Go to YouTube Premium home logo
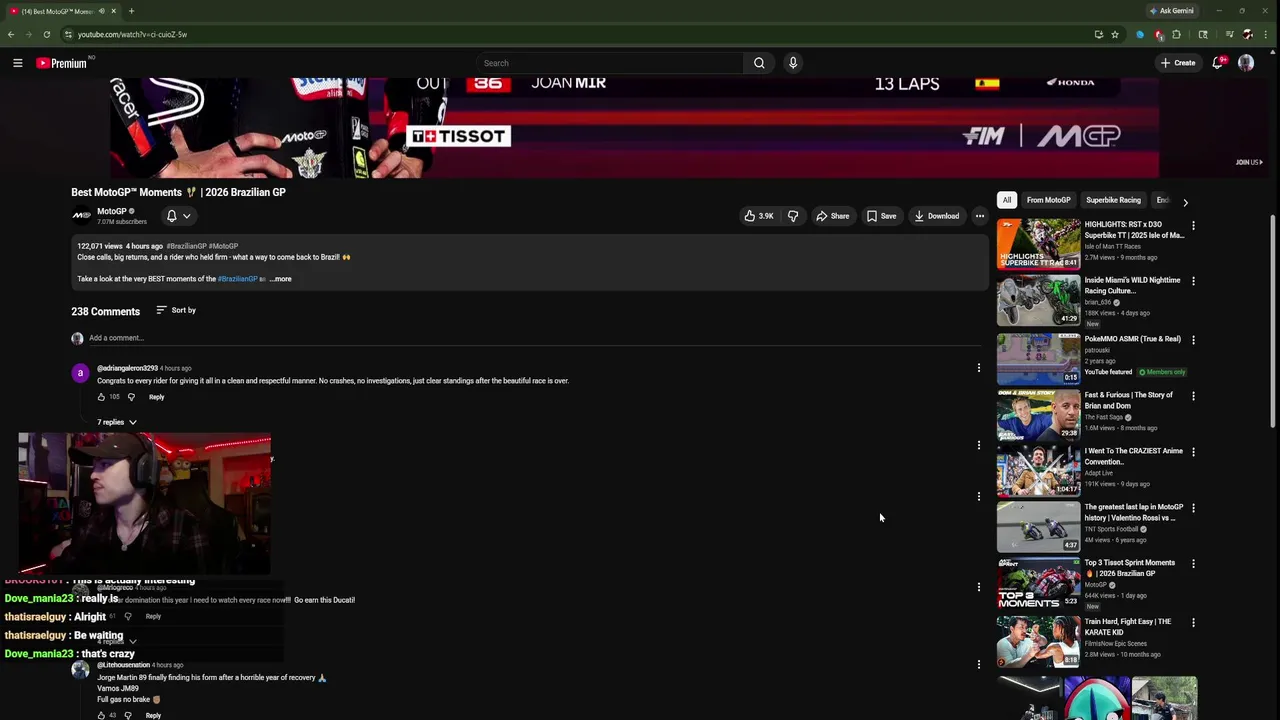The height and width of the screenshot is (720, 1280). [62, 63]
